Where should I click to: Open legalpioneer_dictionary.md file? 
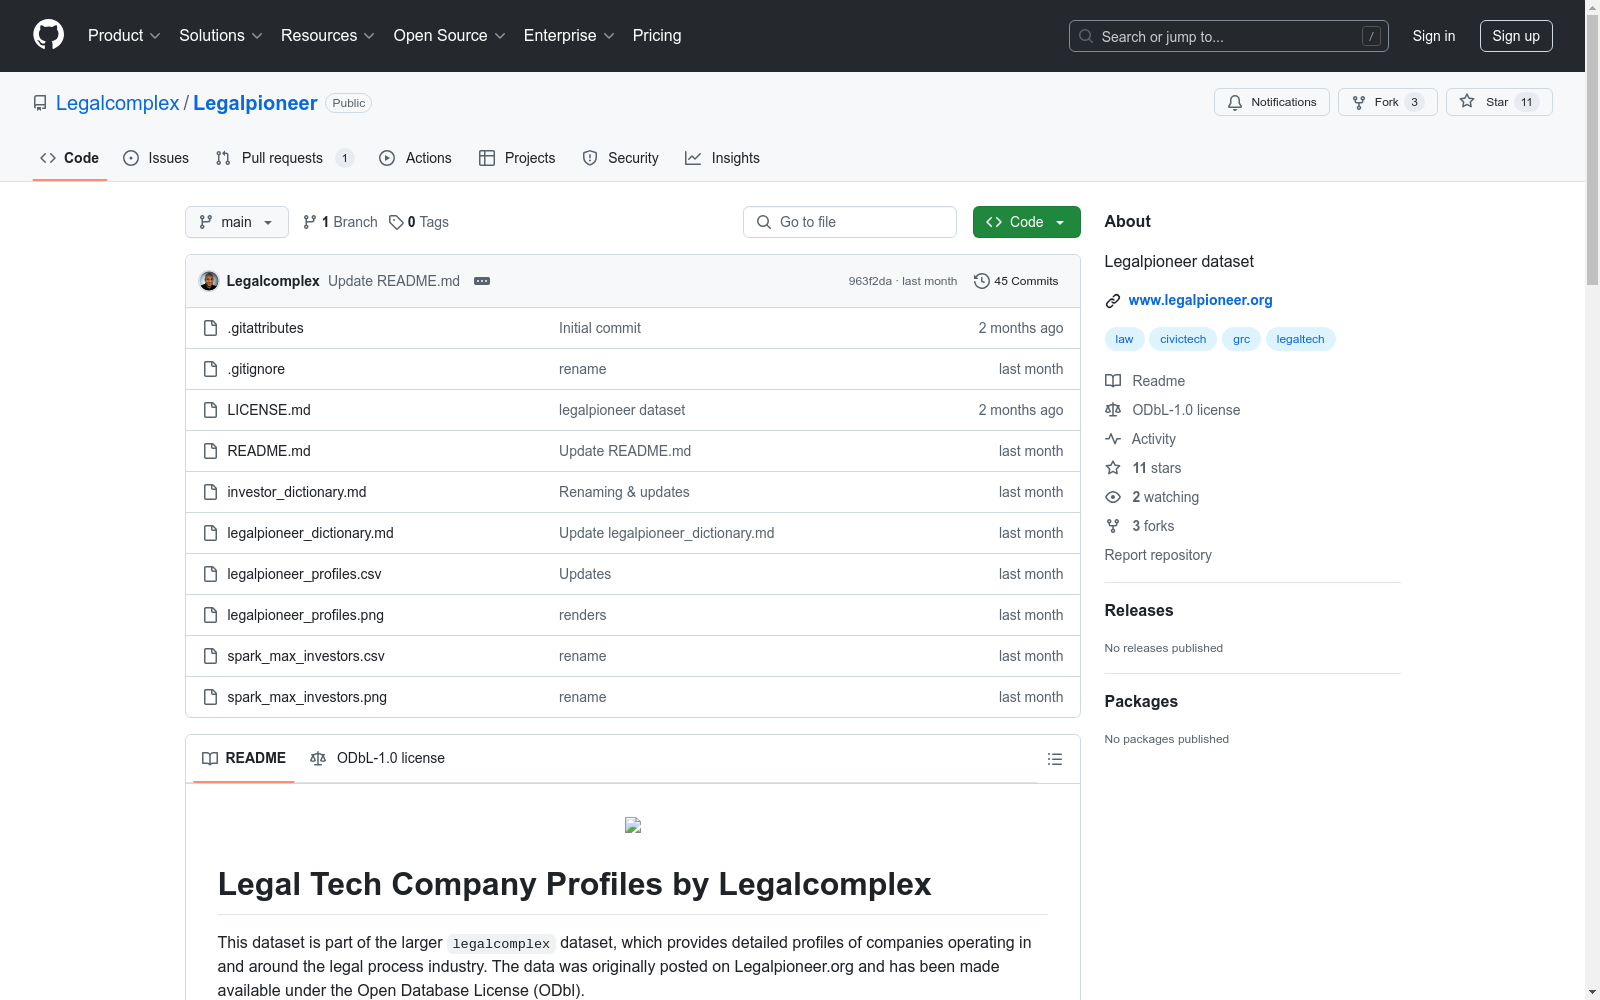[x=310, y=533]
